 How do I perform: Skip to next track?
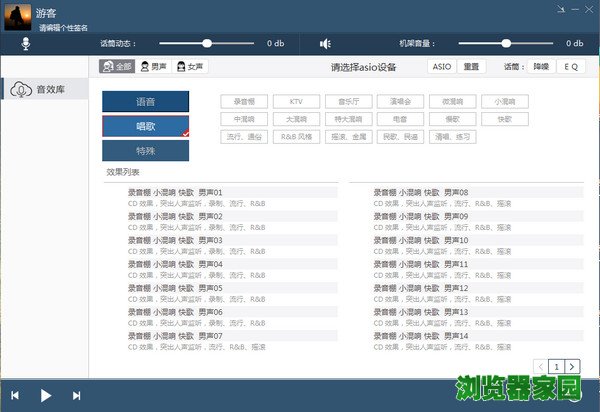coord(77,395)
